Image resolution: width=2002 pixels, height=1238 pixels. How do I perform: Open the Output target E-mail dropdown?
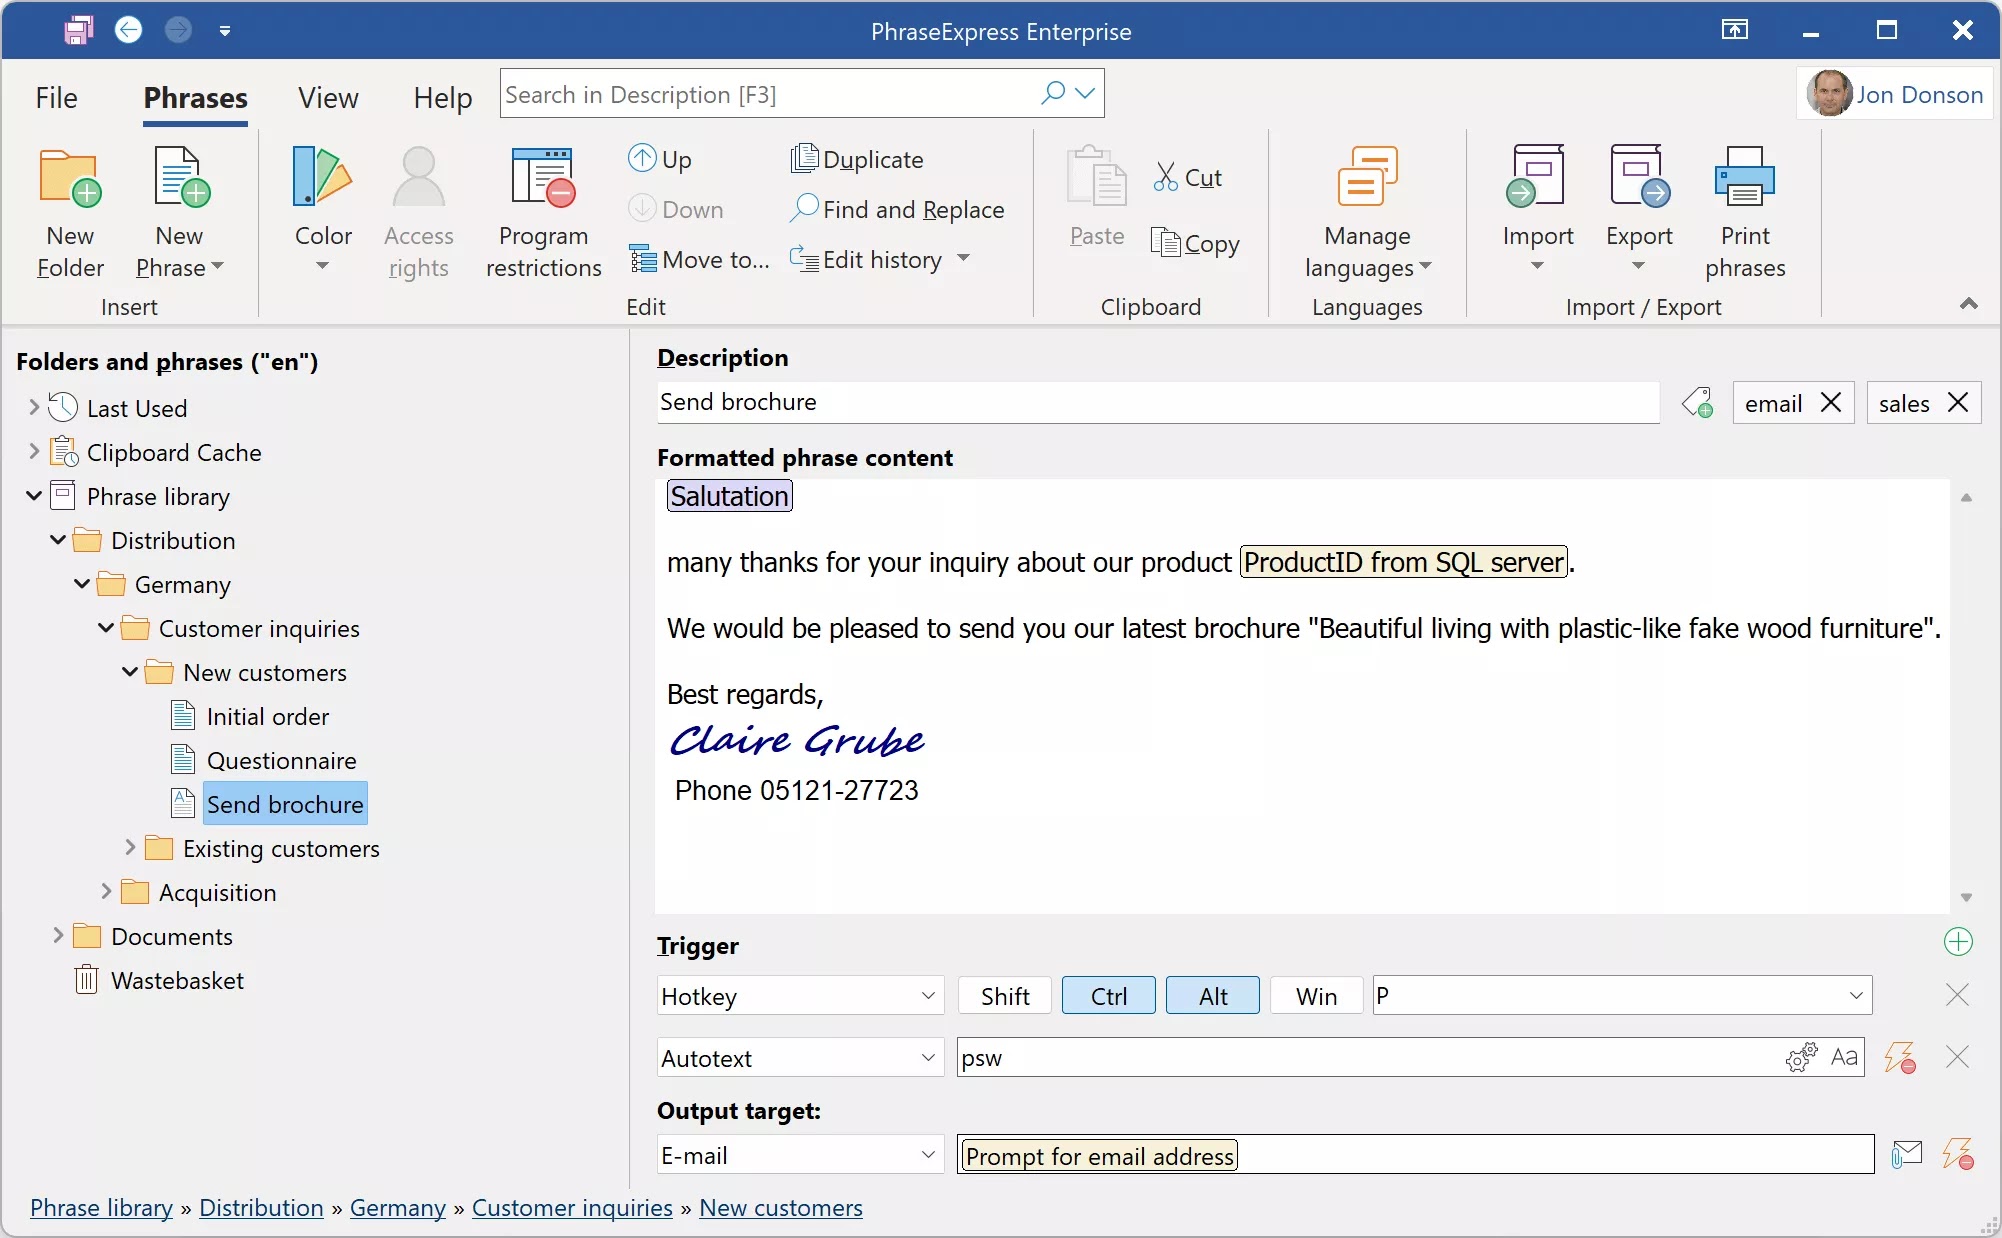point(800,1155)
